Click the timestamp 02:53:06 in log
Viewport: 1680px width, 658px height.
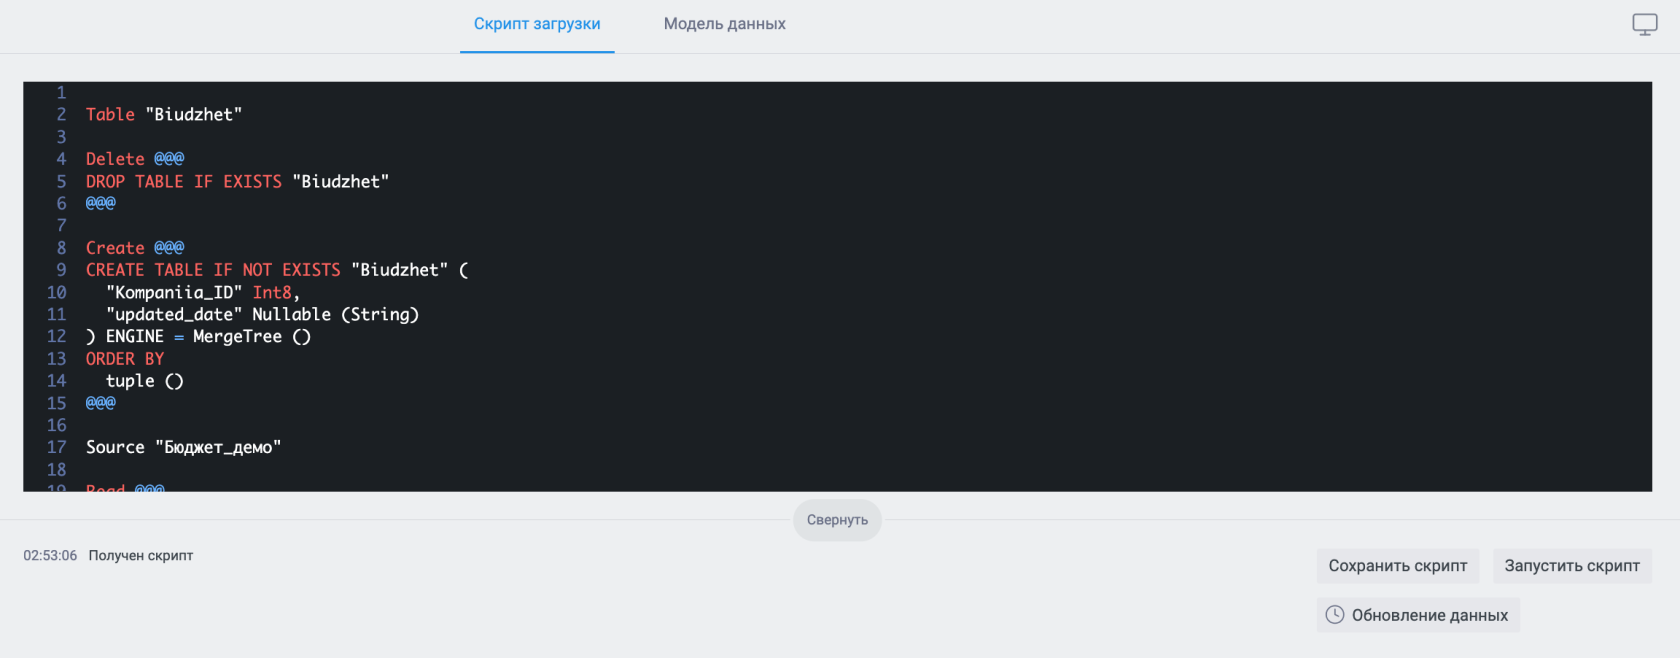(x=50, y=556)
